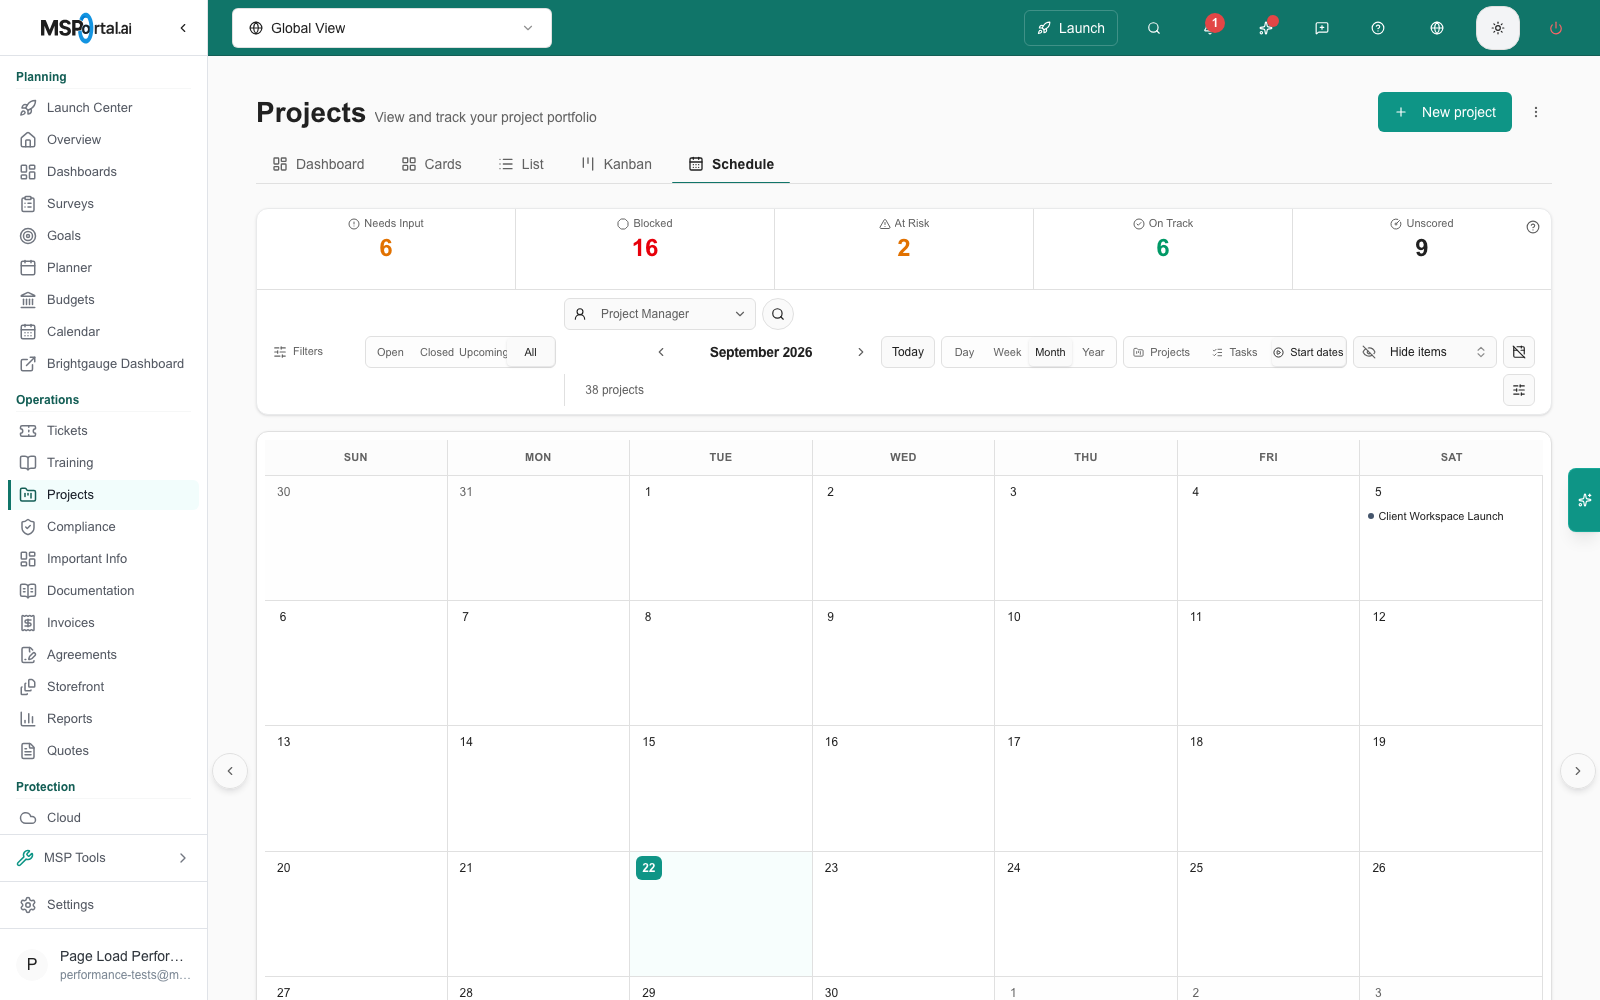Expand MSP Tools menu
Image resolution: width=1600 pixels, height=1000 pixels.
click(x=104, y=858)
